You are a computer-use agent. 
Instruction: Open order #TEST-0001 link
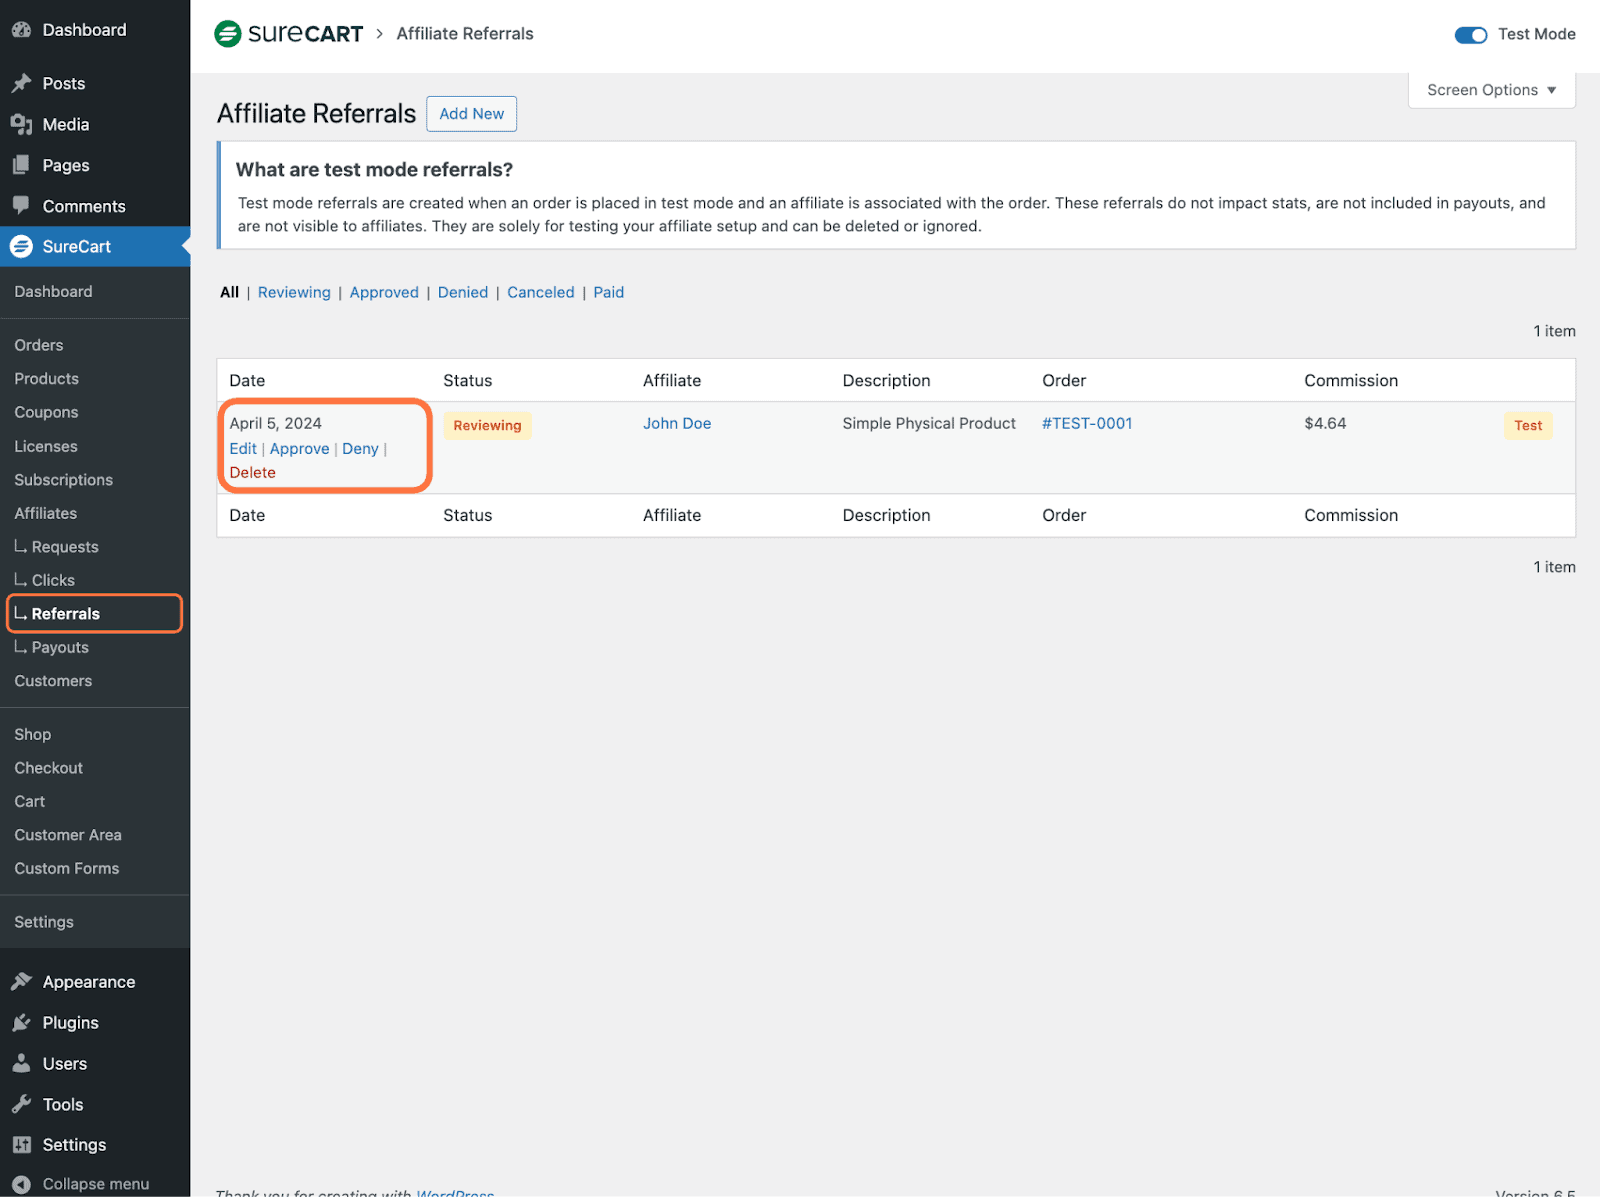tap(1087, 423)
